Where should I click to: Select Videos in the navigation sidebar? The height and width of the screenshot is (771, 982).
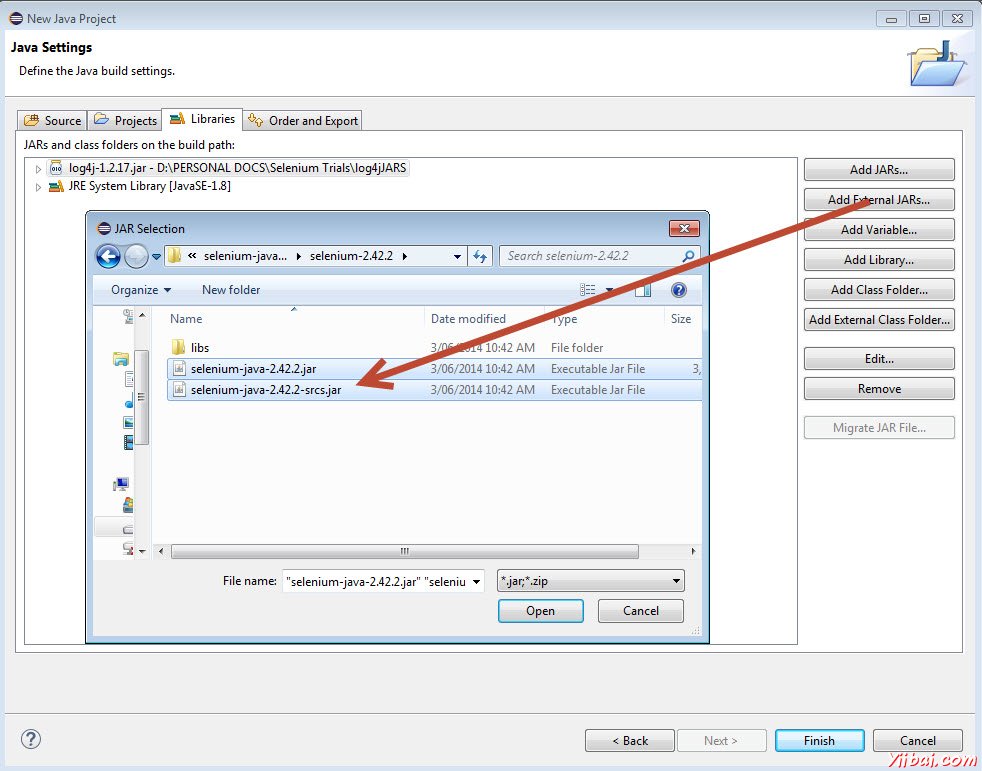(125, 443)
